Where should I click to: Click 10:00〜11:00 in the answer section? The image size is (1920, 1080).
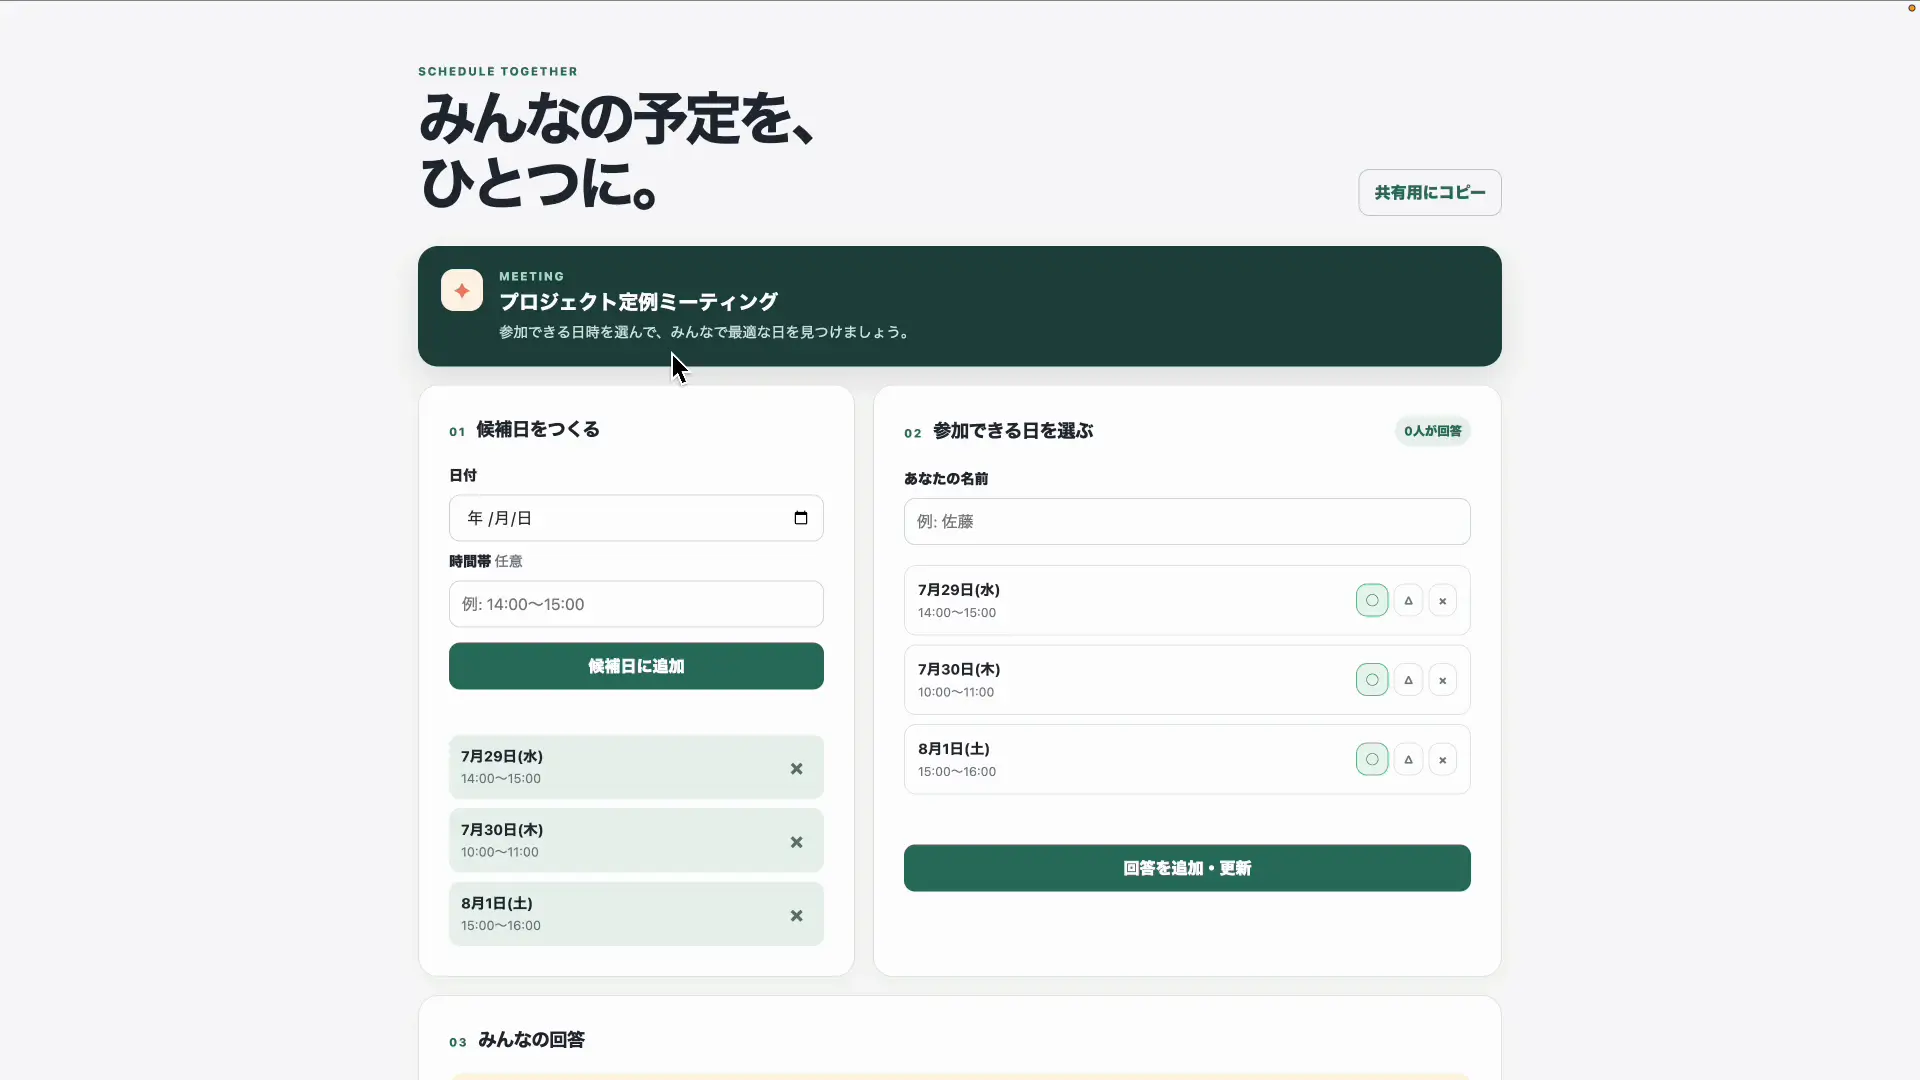956,692
